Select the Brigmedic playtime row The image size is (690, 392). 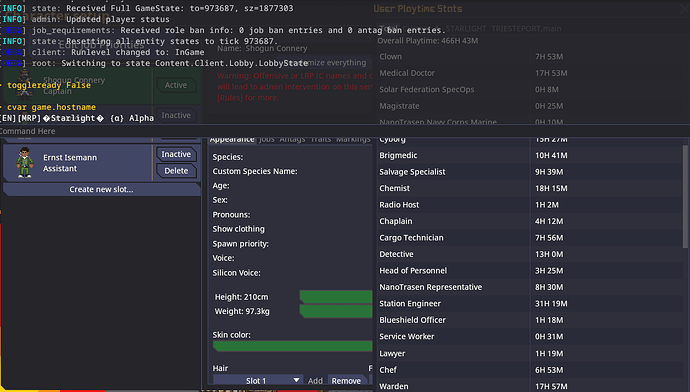(530, 155)
